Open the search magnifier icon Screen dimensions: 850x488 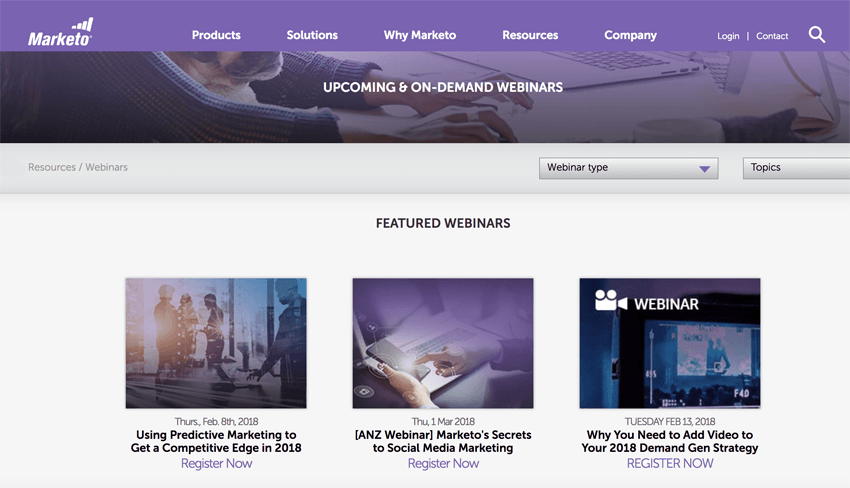click(816, 35)
